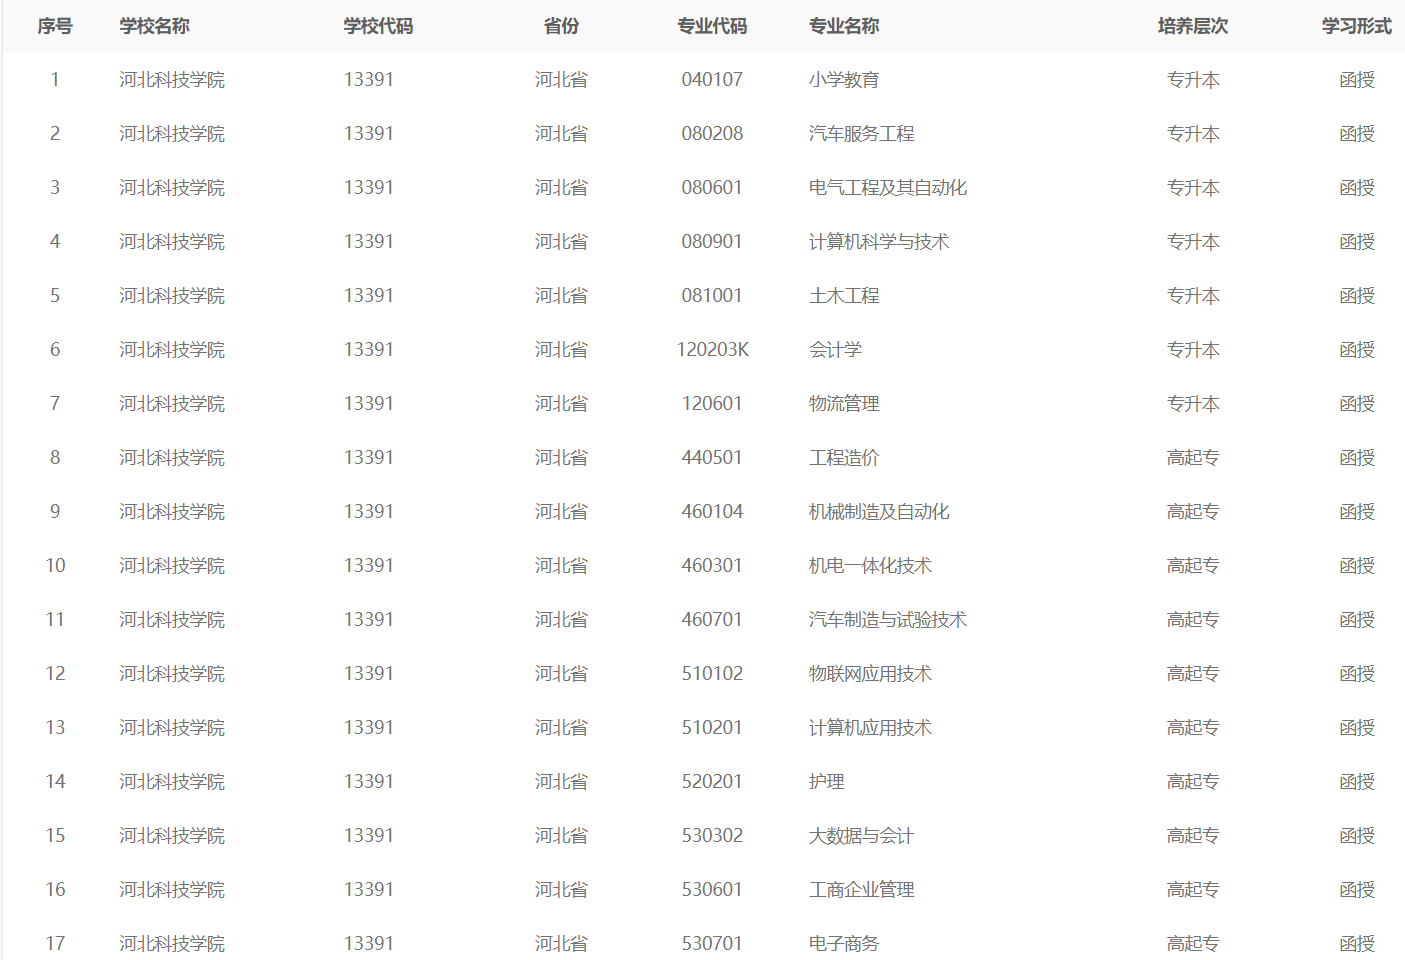Click major code 120203K

click(713, 350)
